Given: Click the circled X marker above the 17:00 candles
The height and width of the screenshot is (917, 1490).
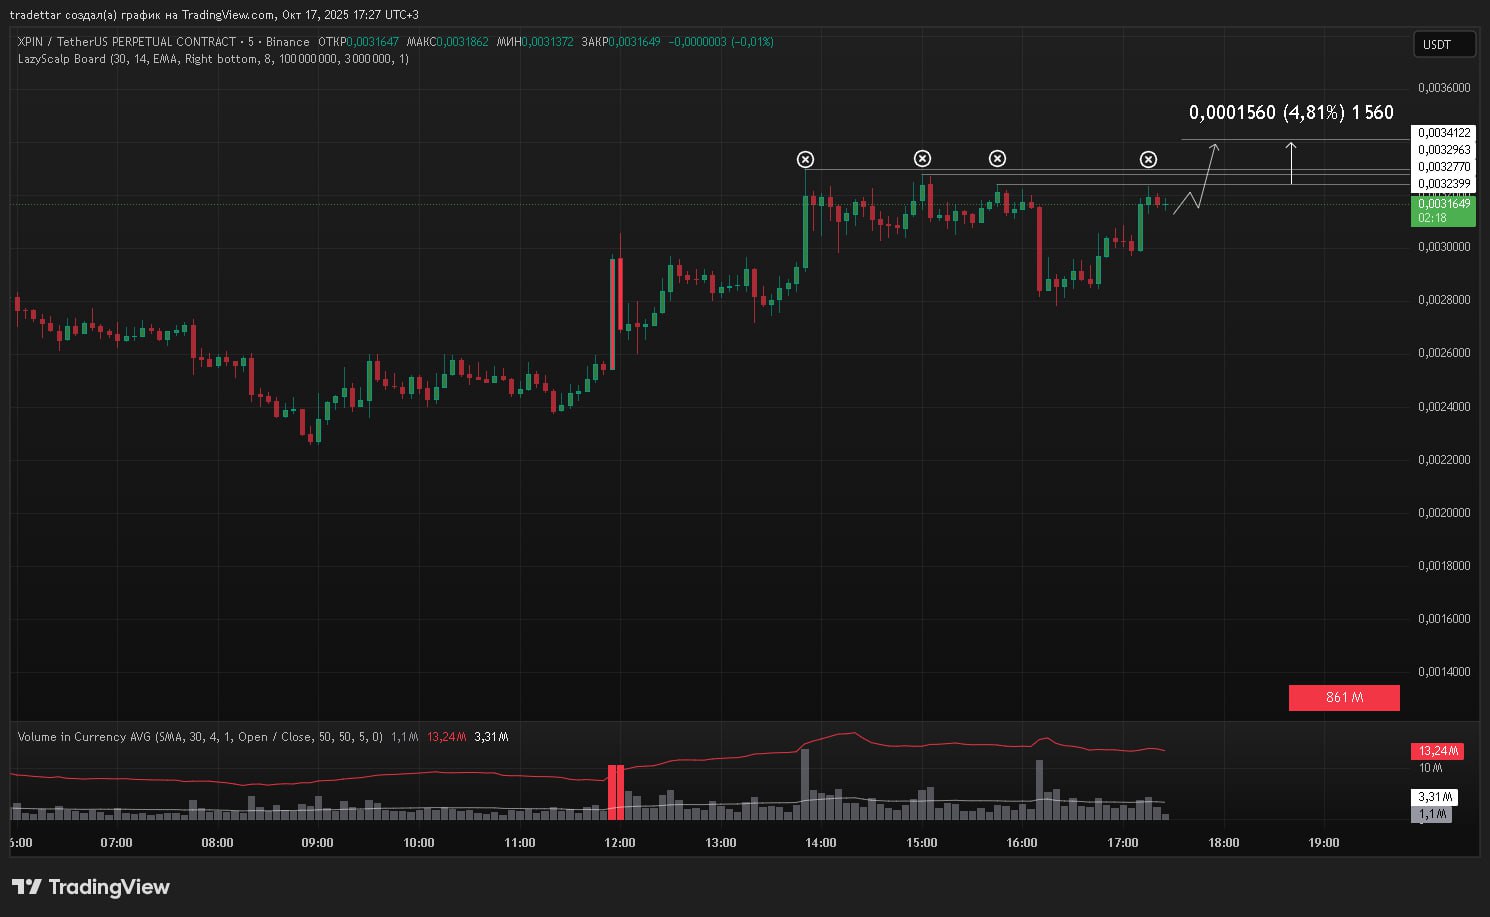Looking at the screenshot, I should (1148, 159).
